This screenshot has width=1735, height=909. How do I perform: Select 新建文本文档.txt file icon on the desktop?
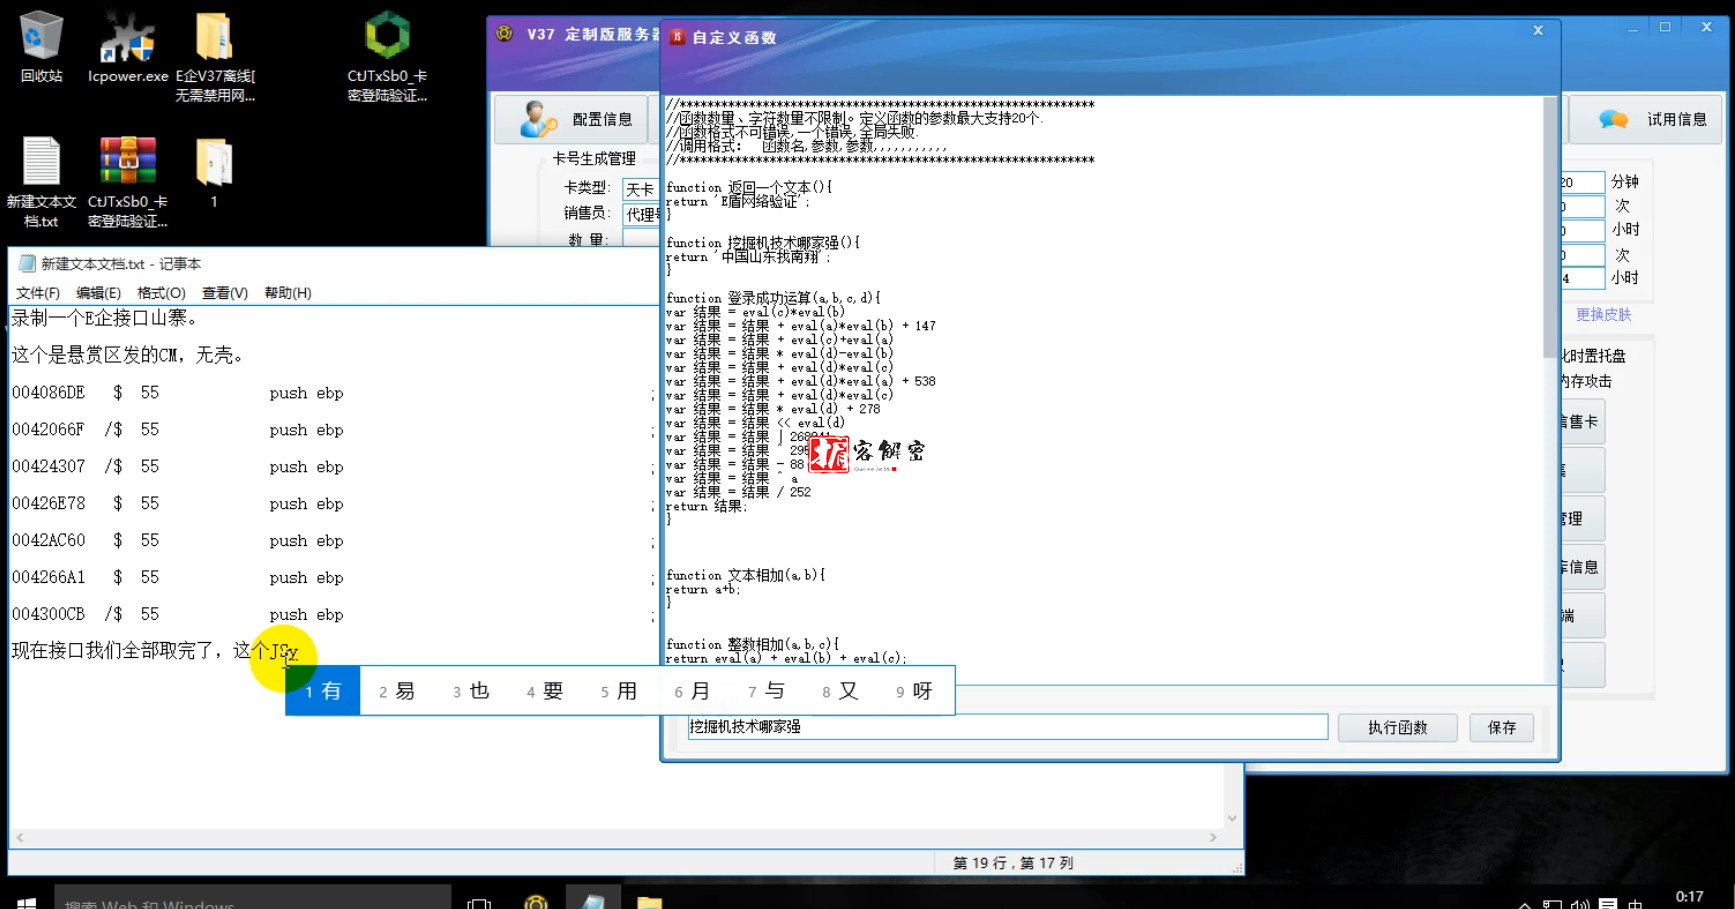click(41, 182)
